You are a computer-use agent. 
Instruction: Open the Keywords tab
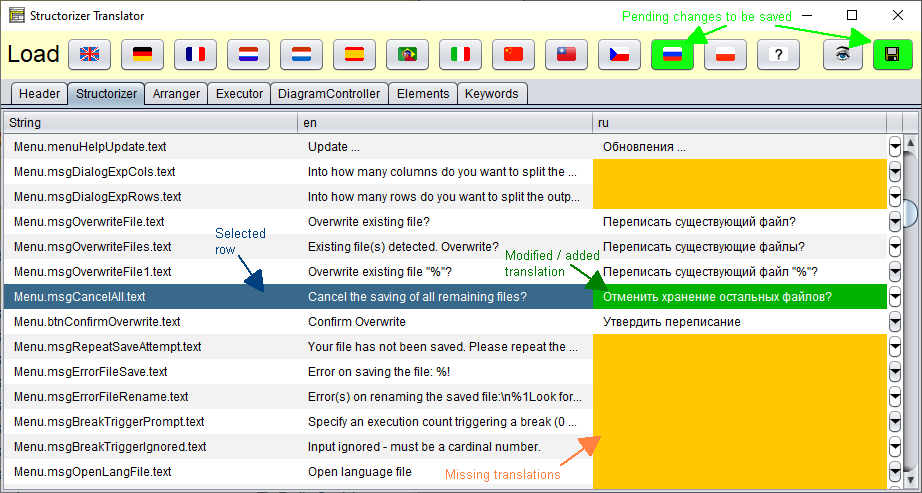492,94
